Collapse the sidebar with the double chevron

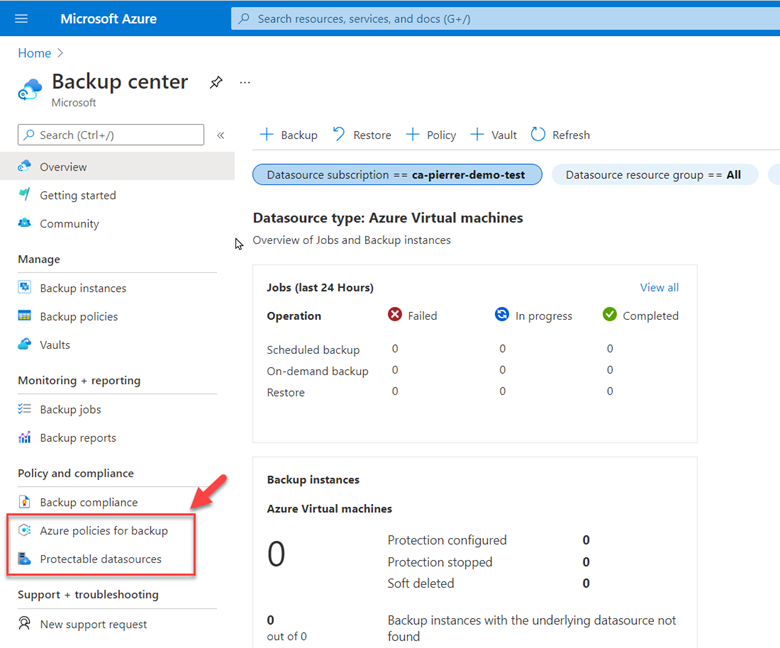[221, 135]
